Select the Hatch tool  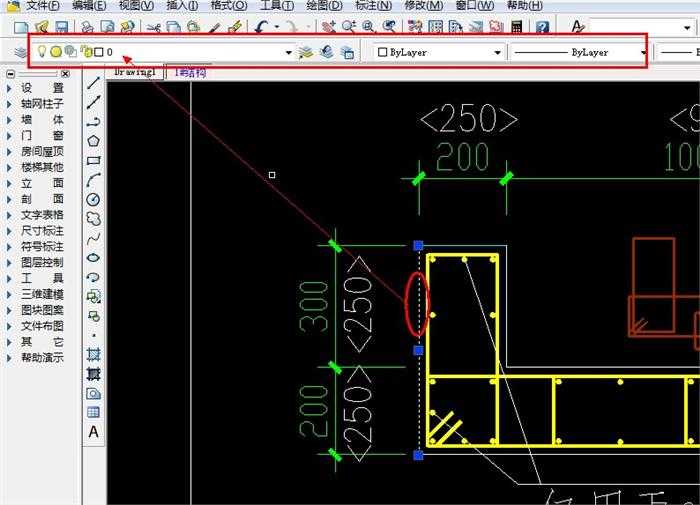[x=93, y=355]
